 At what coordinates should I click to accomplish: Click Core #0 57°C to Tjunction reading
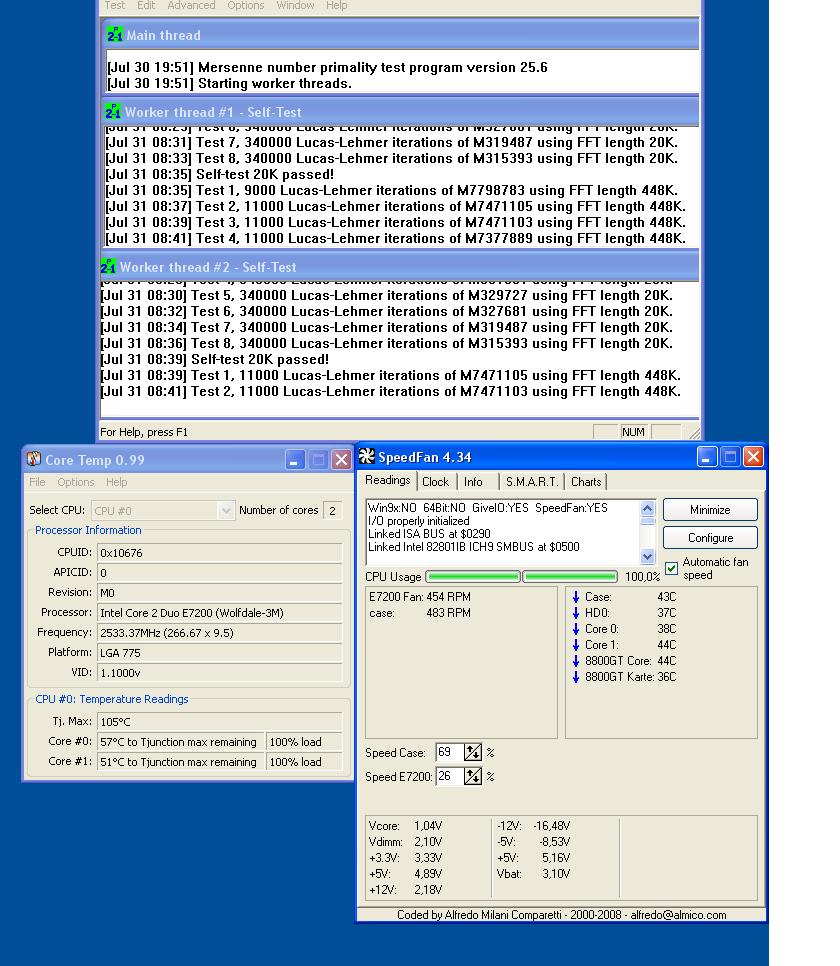[x=181, y=742]
